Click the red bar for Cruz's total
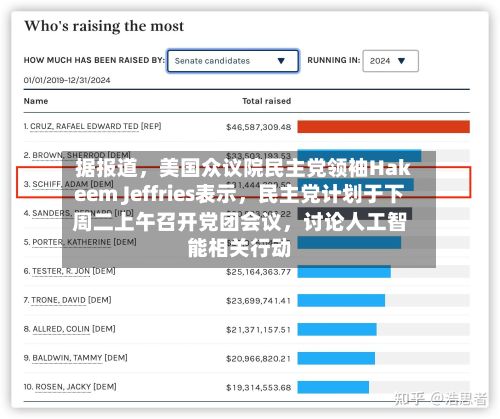 tap(383, 127)
